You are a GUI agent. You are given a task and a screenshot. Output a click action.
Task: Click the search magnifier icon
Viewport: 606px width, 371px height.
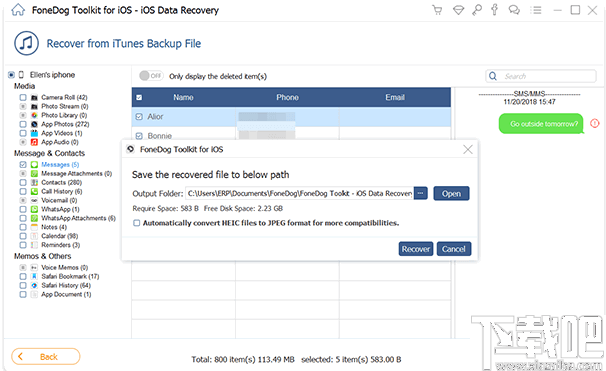pos(493,76)
